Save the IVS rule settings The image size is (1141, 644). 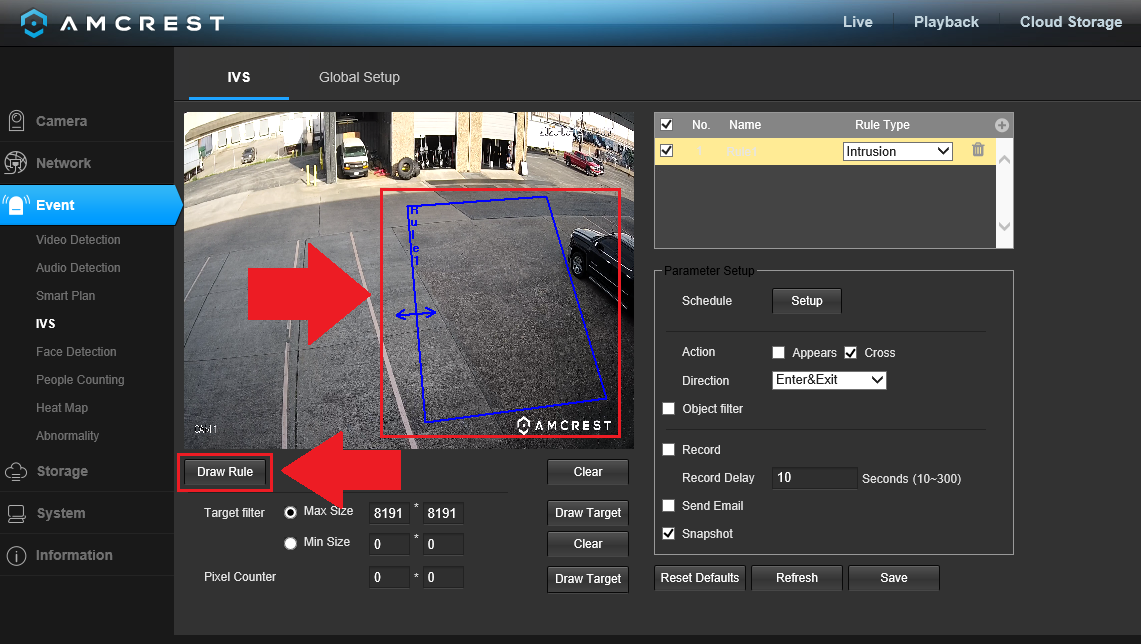point(894,578)
